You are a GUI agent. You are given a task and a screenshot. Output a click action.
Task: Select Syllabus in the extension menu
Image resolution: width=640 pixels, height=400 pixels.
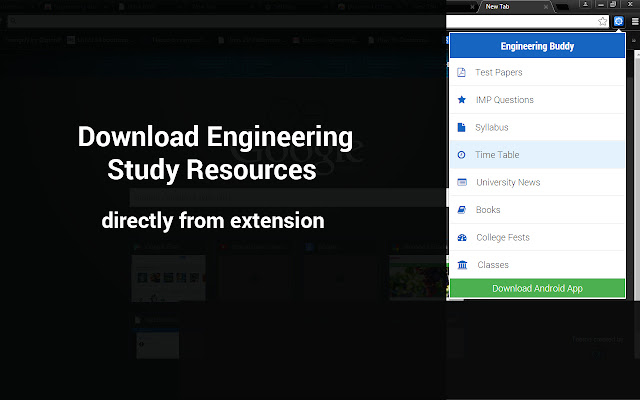click(537, 127)
